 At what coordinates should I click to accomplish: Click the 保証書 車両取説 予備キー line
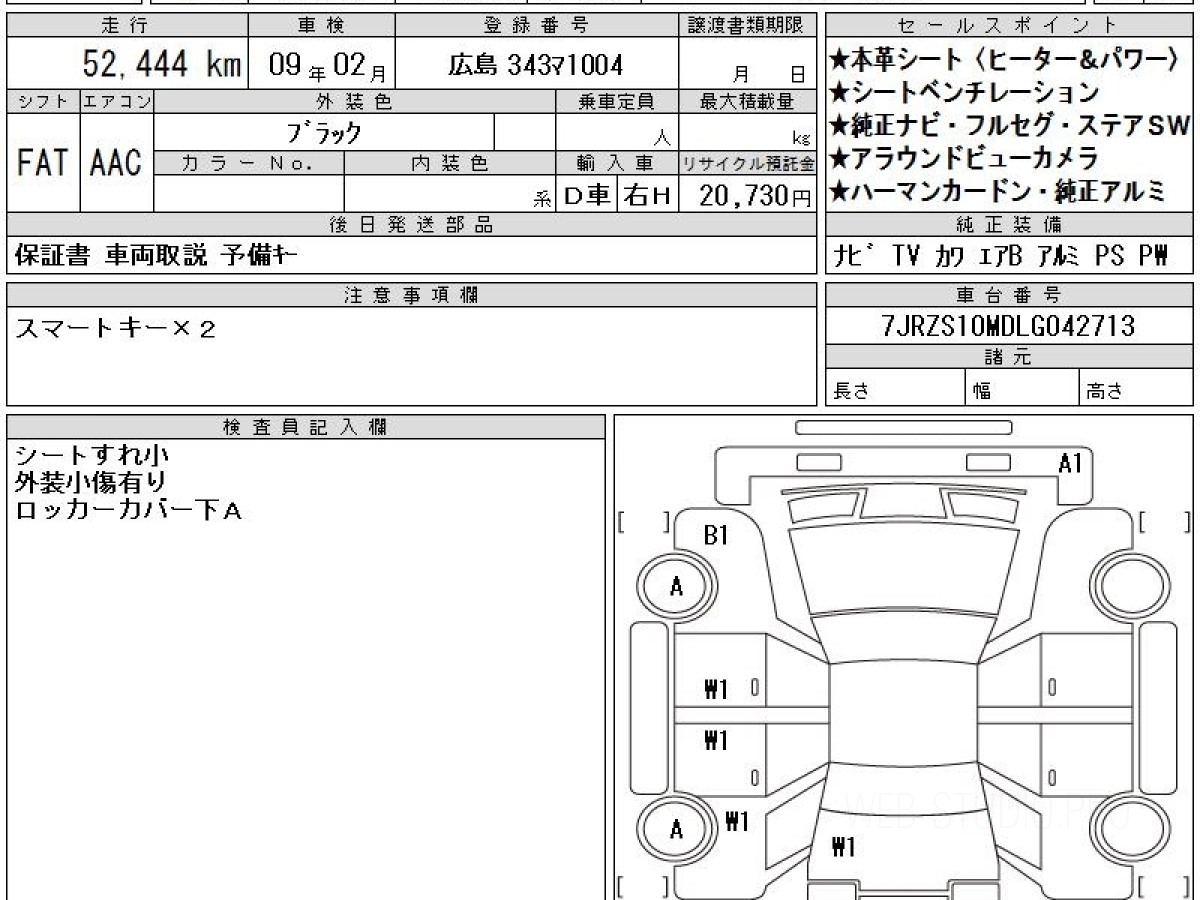(x=155, y=256)
